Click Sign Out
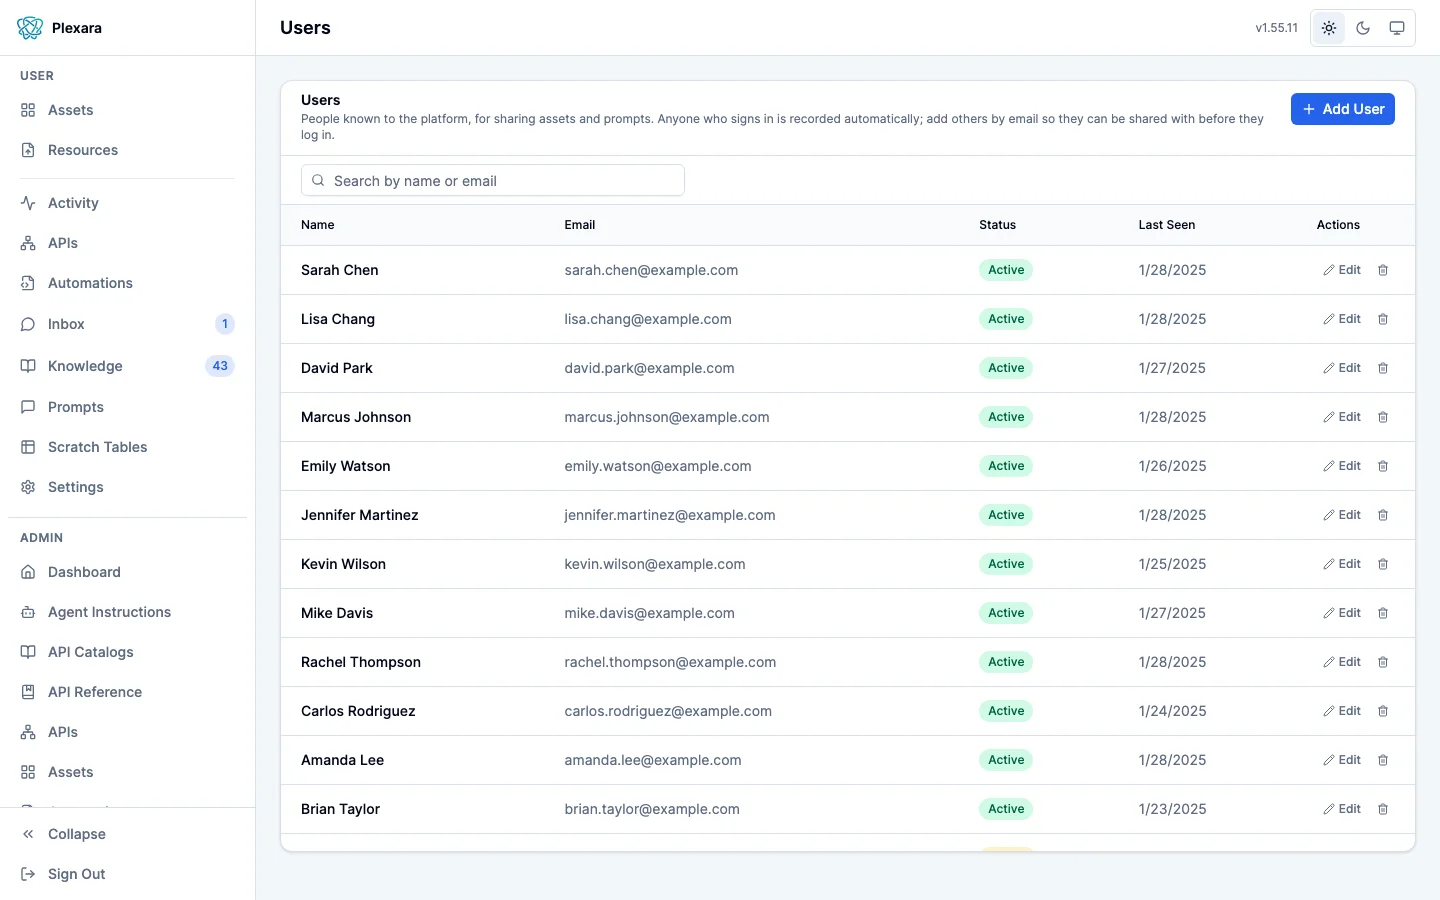This screenshot has width=1440, height=900. click(127, 874)
